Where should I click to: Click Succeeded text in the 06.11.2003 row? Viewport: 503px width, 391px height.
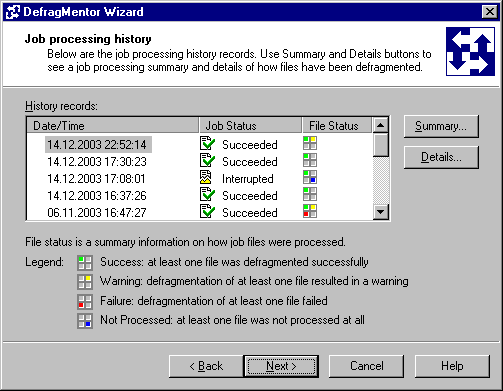pos(250,213)
